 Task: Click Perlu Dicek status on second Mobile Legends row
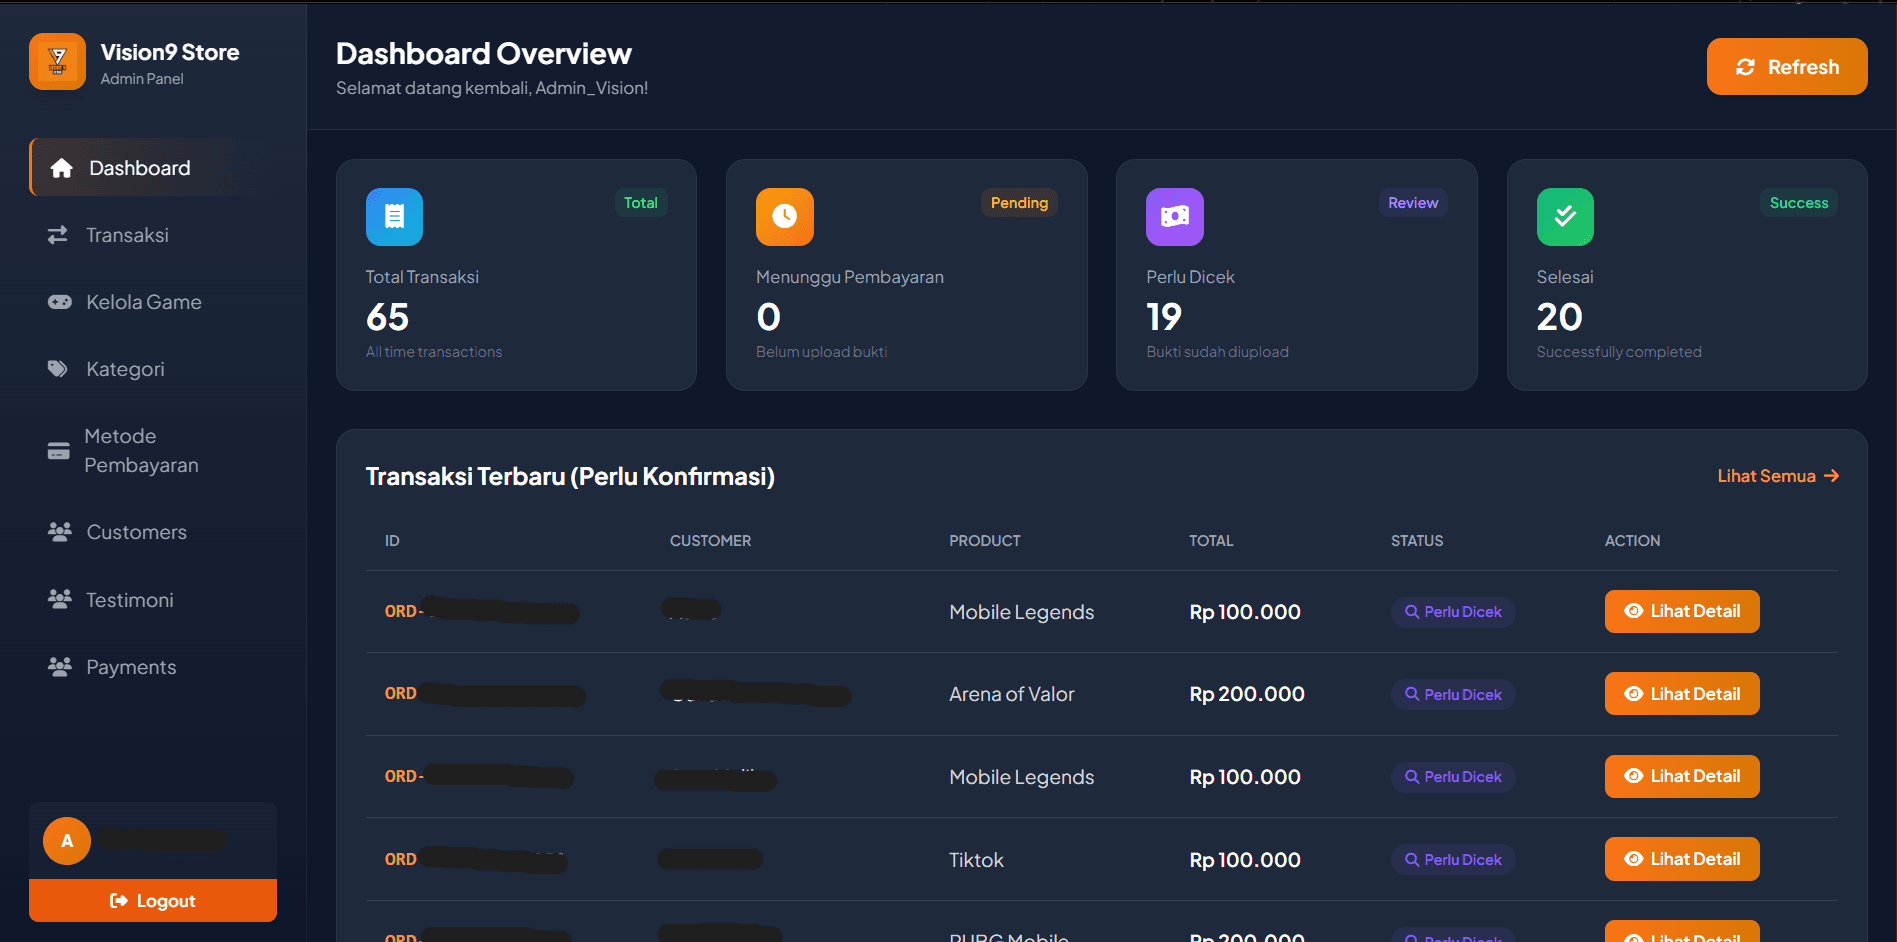1453,776
